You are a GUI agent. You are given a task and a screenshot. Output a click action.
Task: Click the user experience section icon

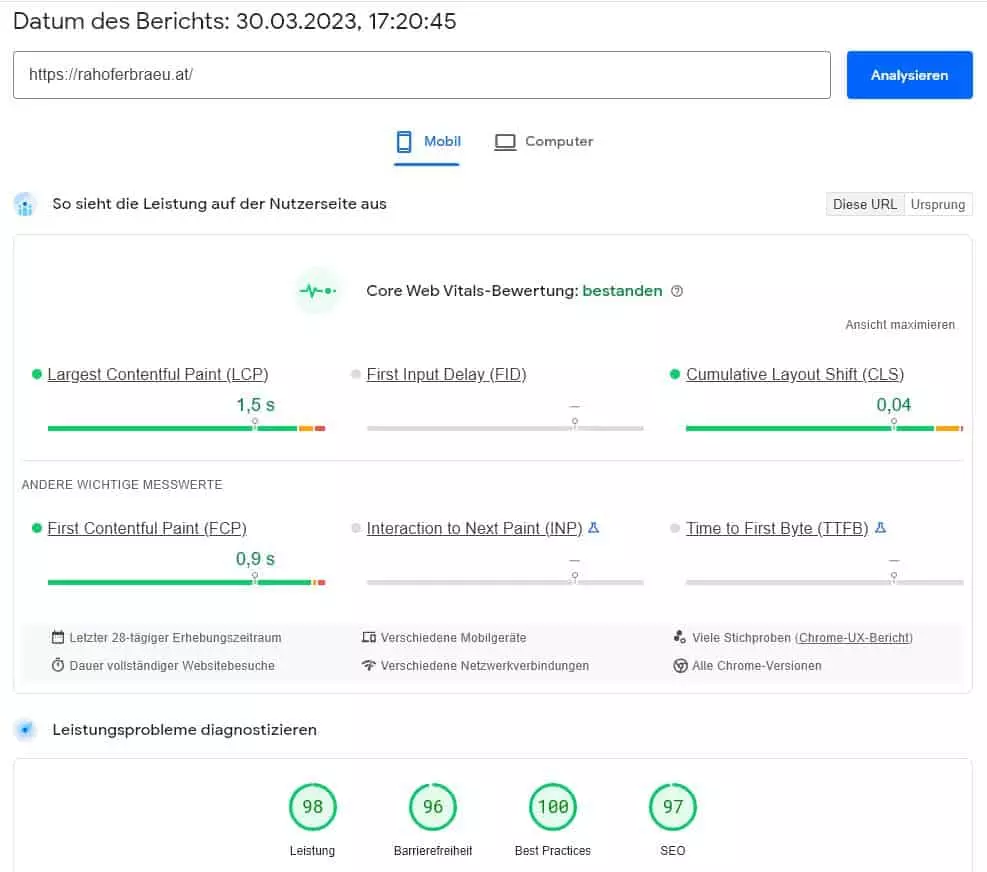click(25, 205)
